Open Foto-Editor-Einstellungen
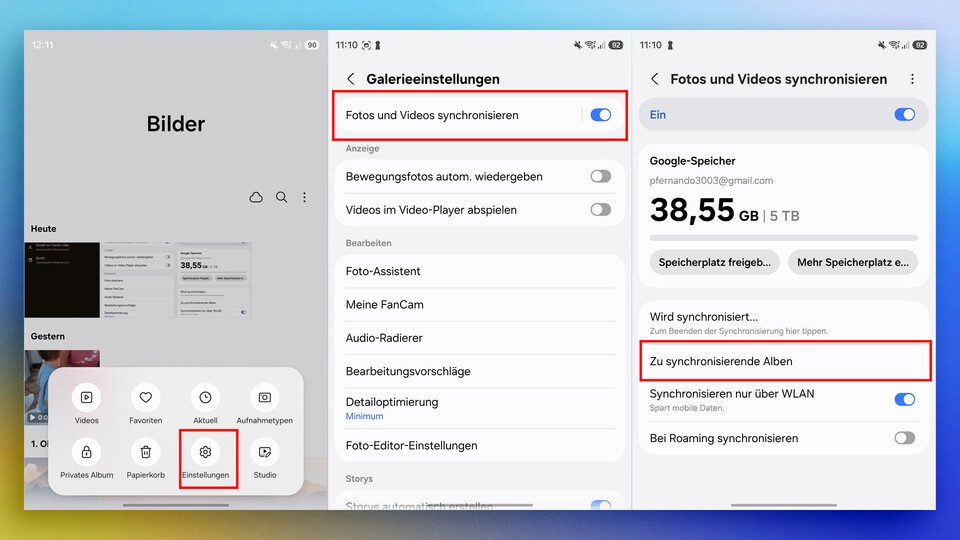This screenshot has height=540, width=960. tap(480, 446)
